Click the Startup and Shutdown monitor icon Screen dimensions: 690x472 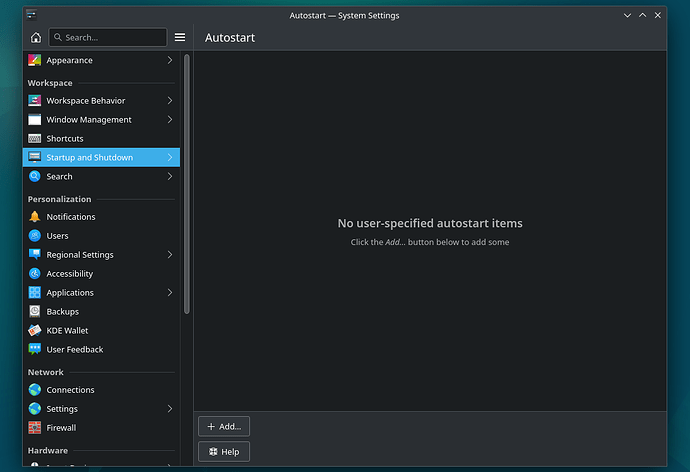[34, 157]
